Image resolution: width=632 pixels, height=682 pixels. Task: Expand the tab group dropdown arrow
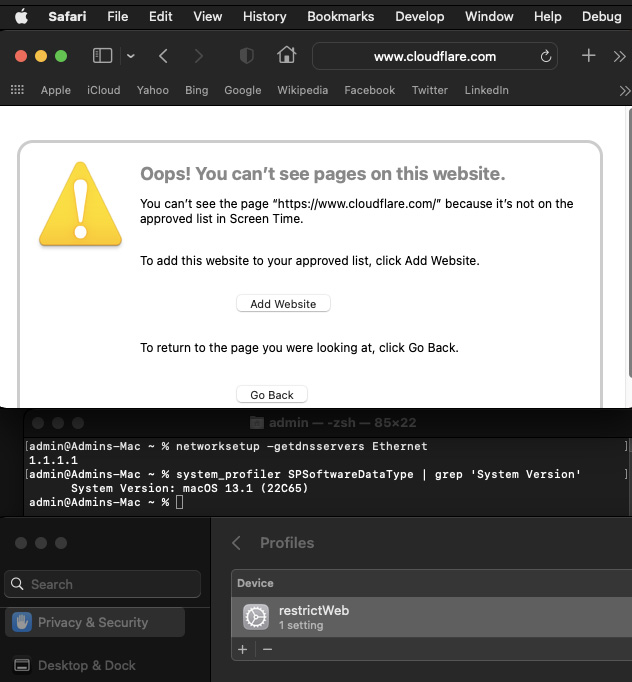130,56
